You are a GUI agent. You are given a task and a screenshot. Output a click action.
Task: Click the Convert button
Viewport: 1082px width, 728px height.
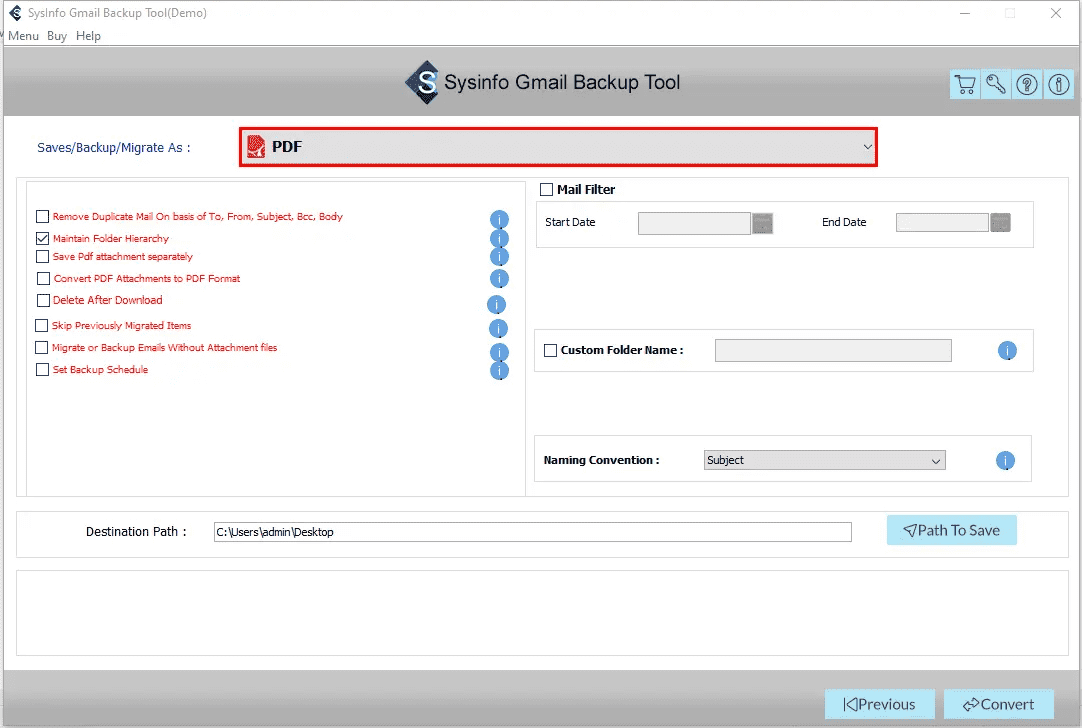(999, 704)
